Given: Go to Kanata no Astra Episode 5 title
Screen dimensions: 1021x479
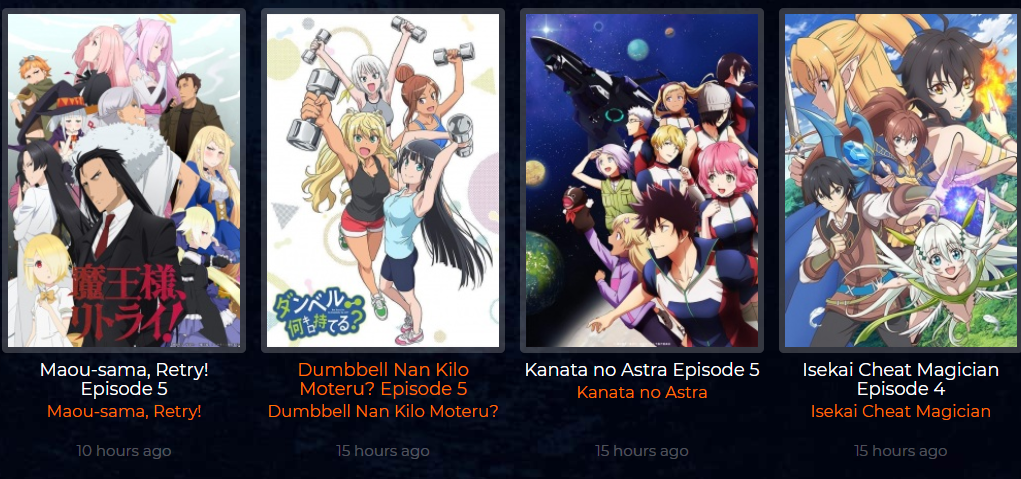Looking at the screenshot, I should pos(642,370).
